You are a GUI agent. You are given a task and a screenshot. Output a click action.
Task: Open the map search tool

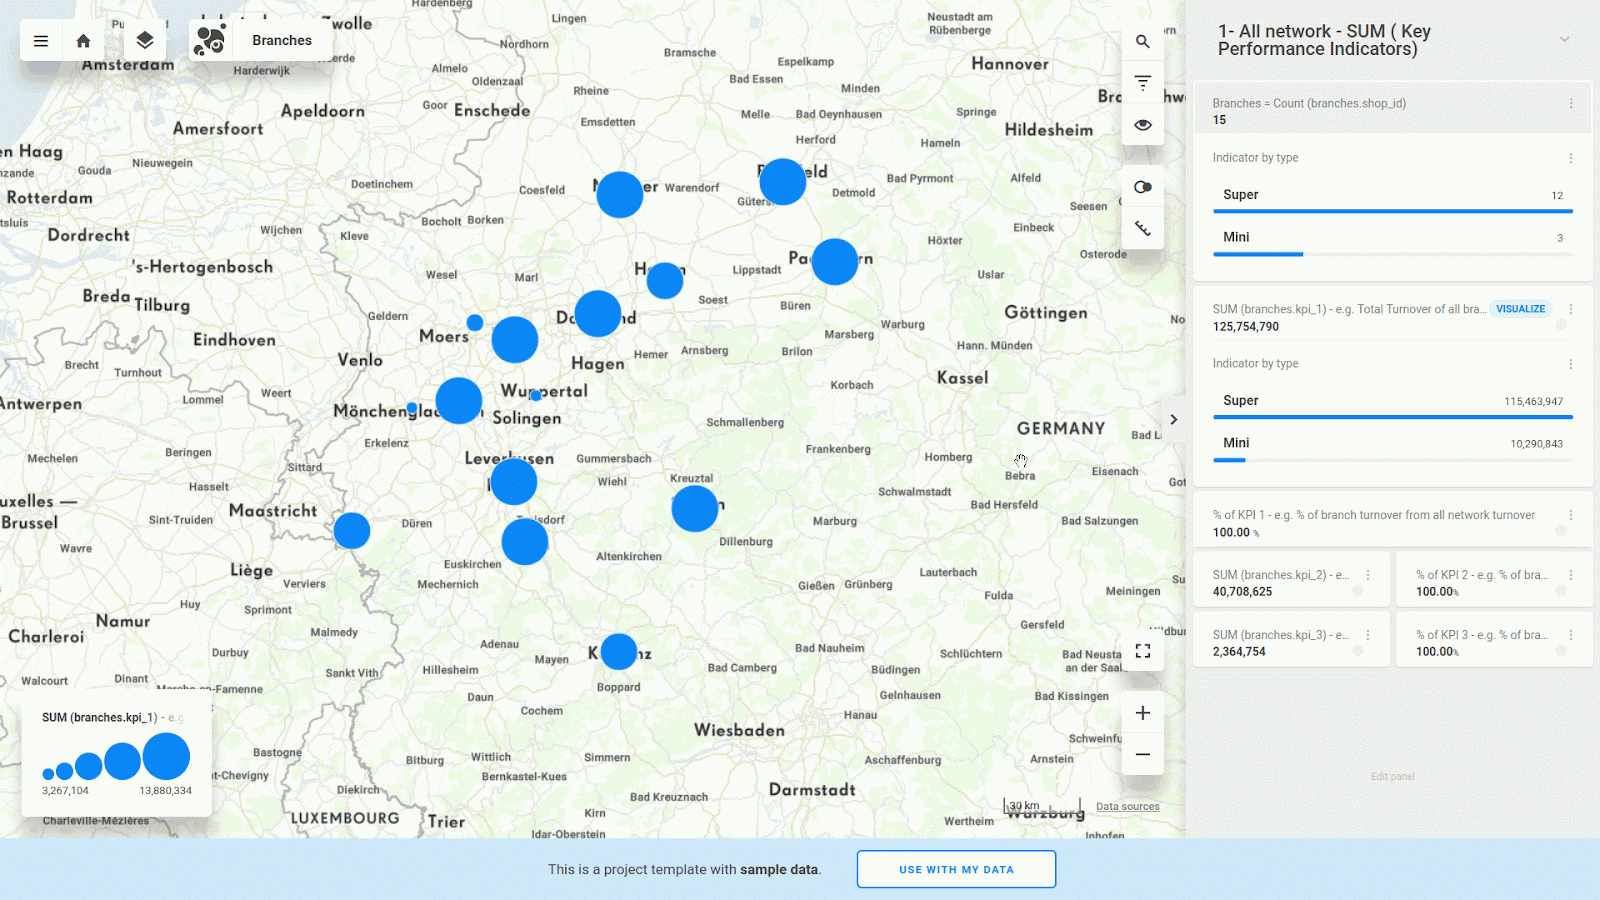(x=1143, y=42)
